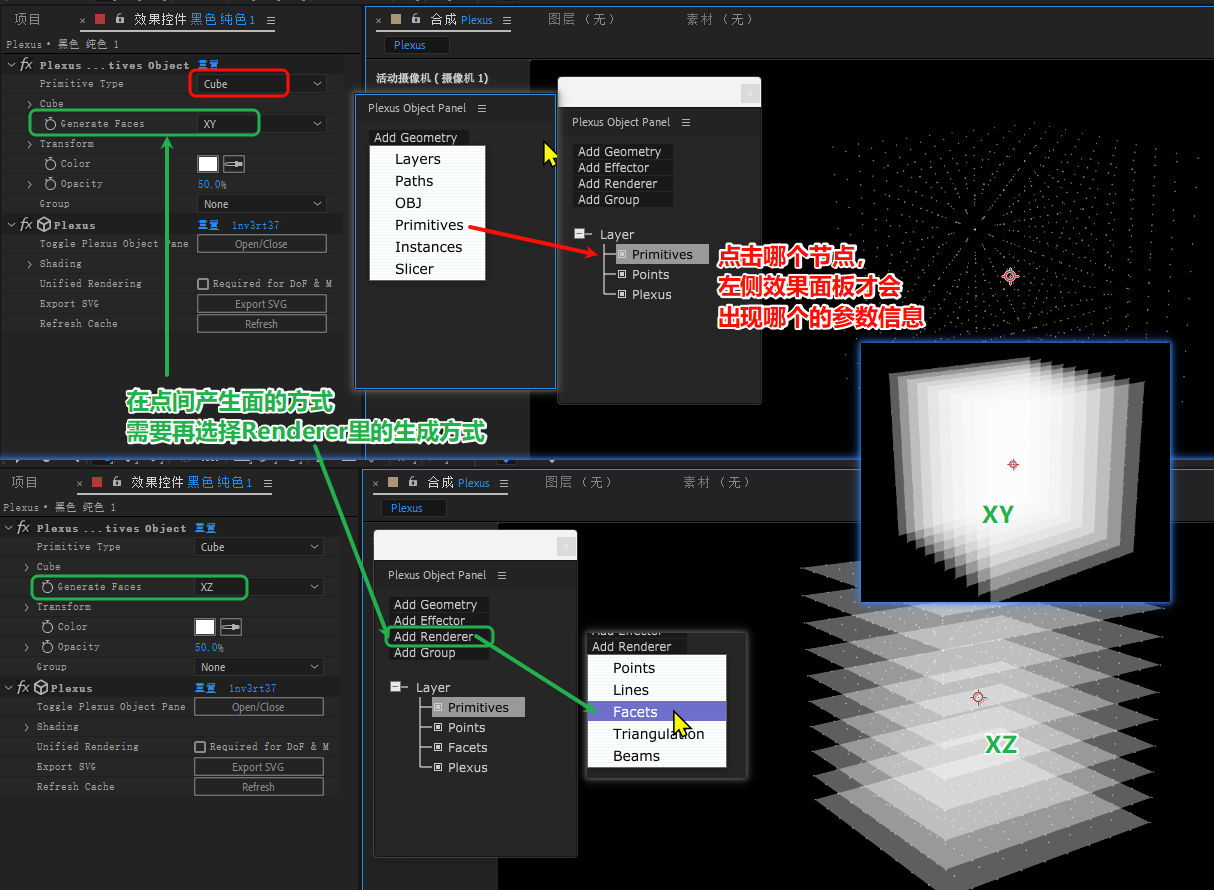Viewport: 1214px width, 890px height.
Task: Click the Plexus node icon in the lower object tree
Action: tap(438, 767)
